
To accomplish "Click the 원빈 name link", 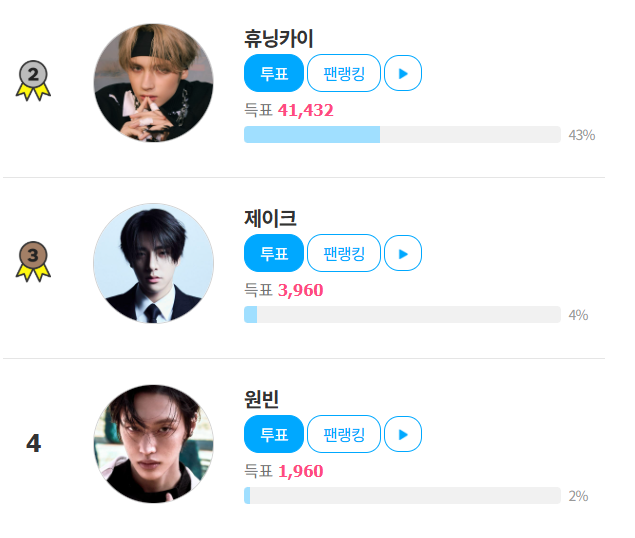I will (262, 399).
